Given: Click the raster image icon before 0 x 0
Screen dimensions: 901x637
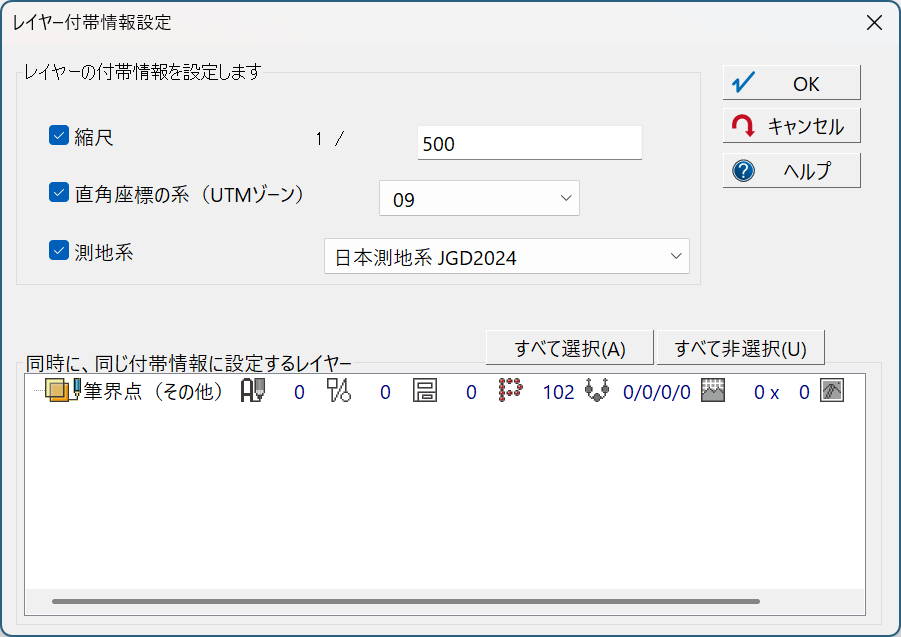Looking at the screenshot, I should pos(712,392).
